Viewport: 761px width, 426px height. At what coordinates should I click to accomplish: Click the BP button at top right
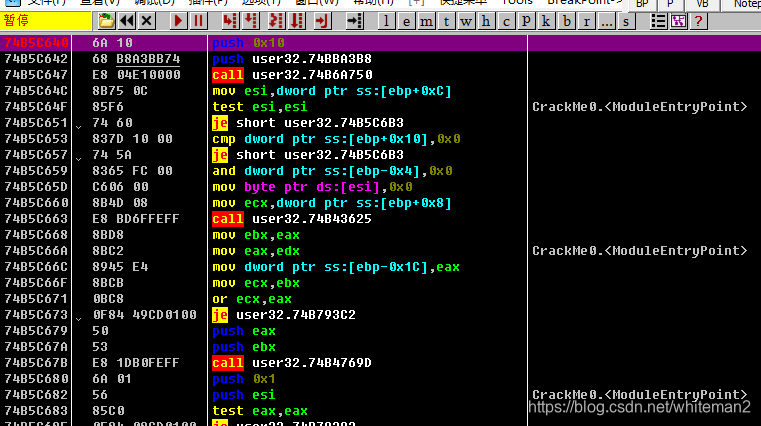(642, 4)
